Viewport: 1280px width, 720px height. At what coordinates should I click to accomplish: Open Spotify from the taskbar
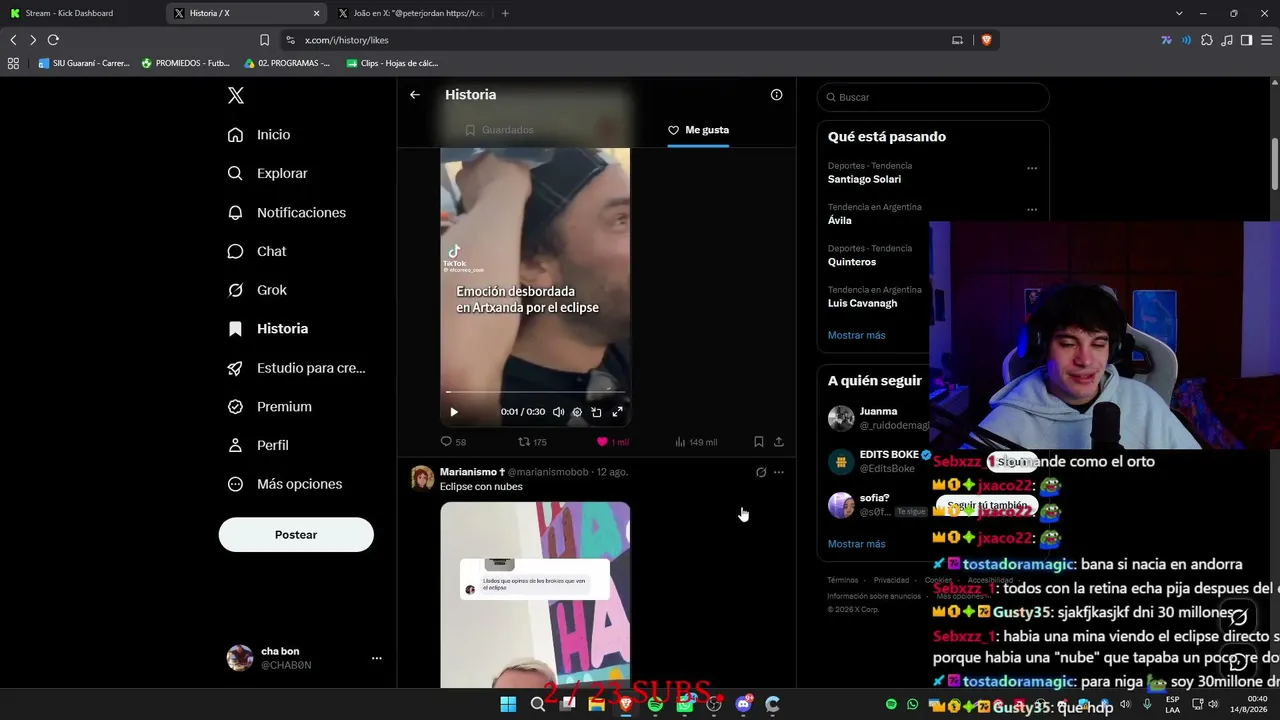656,704
